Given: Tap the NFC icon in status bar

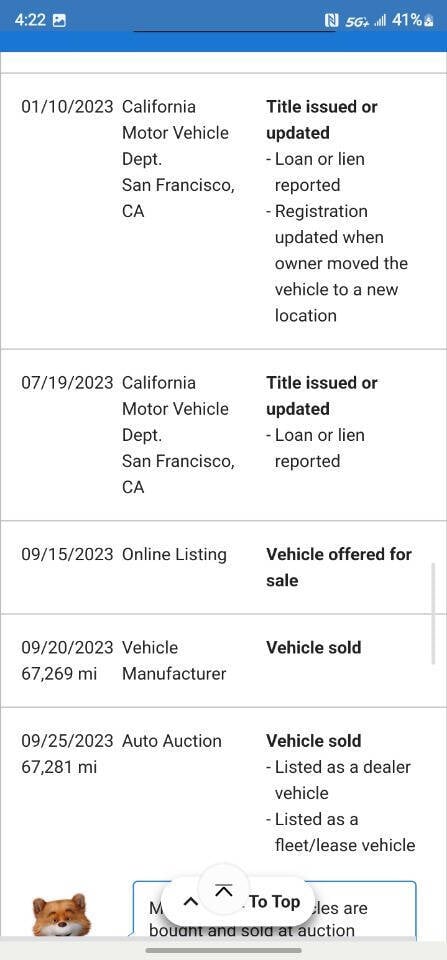Looking at the screenshot, I should tap(331, 21).
